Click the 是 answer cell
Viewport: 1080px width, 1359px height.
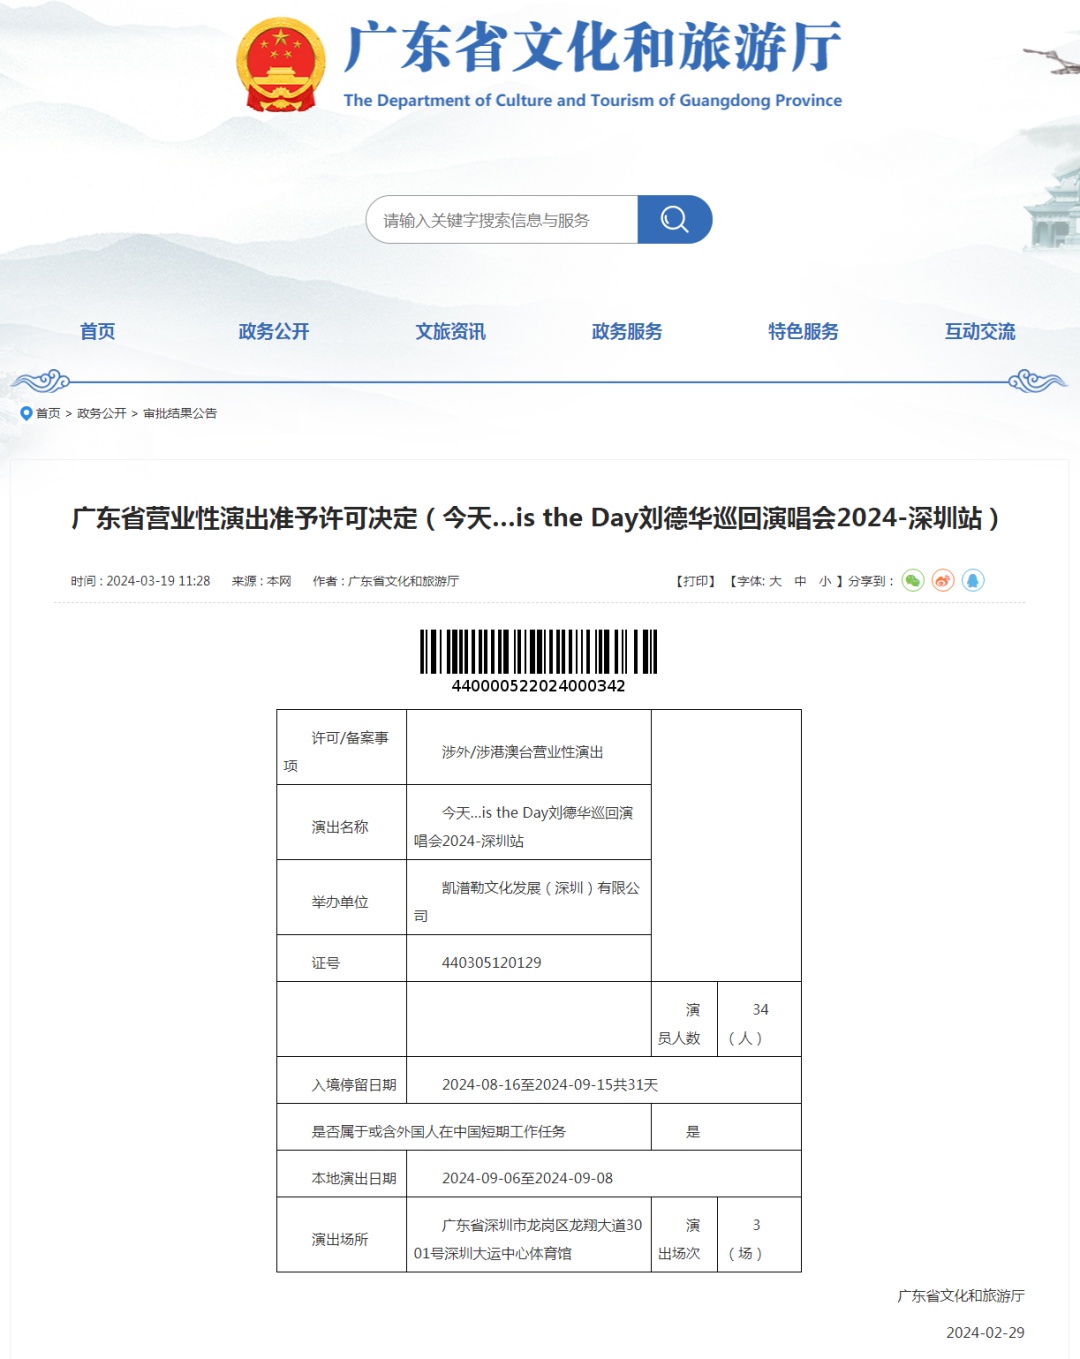pos(727,1127)
